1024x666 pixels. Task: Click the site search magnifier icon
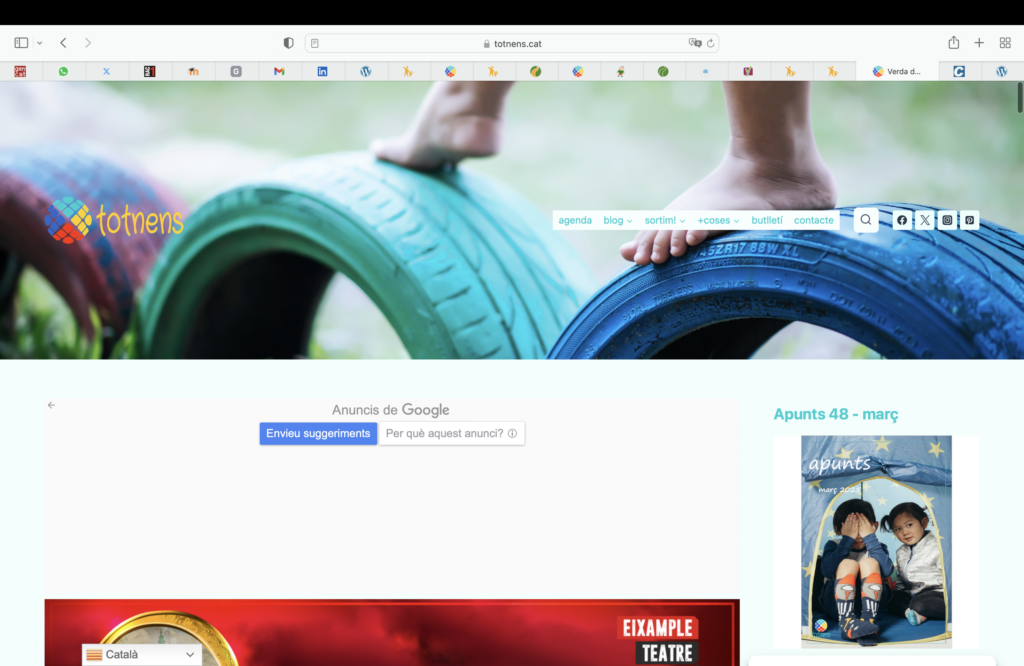tap(866, 220)
